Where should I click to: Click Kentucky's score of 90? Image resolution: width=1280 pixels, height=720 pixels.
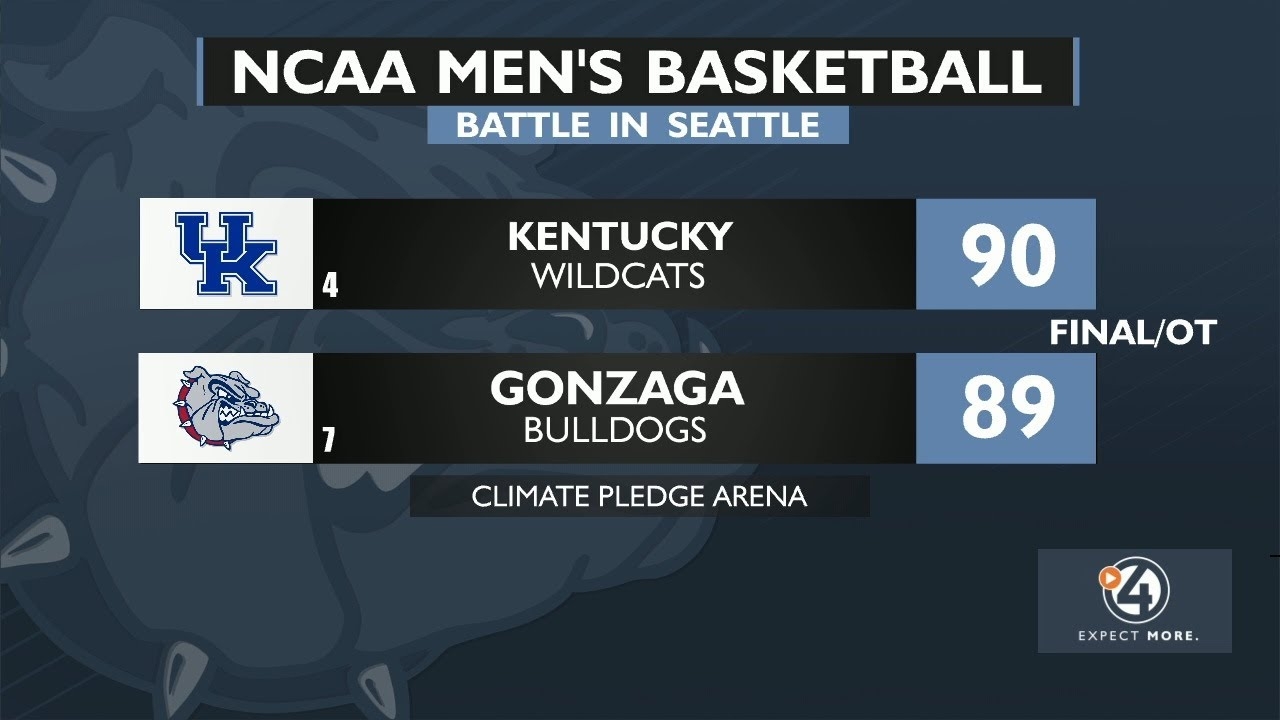pyautogui.click(x=1008, y=254)
